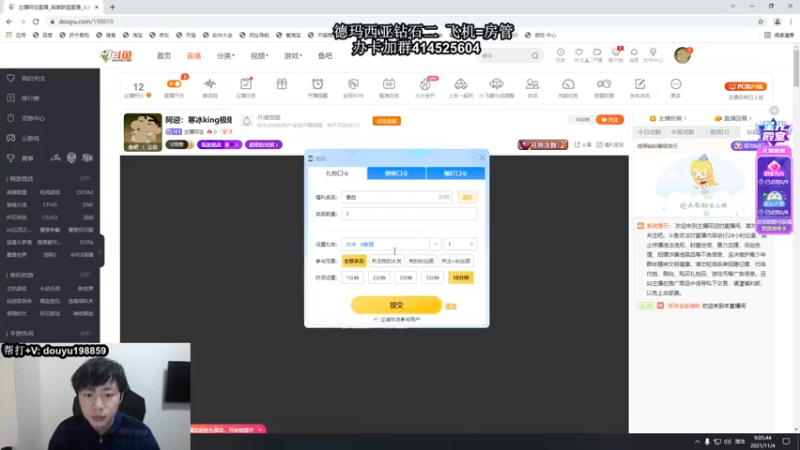This screenshot has width=800, height=450.
Task: Collapse the left sidebar with the arrow handle
Action: tap(101, 251)
